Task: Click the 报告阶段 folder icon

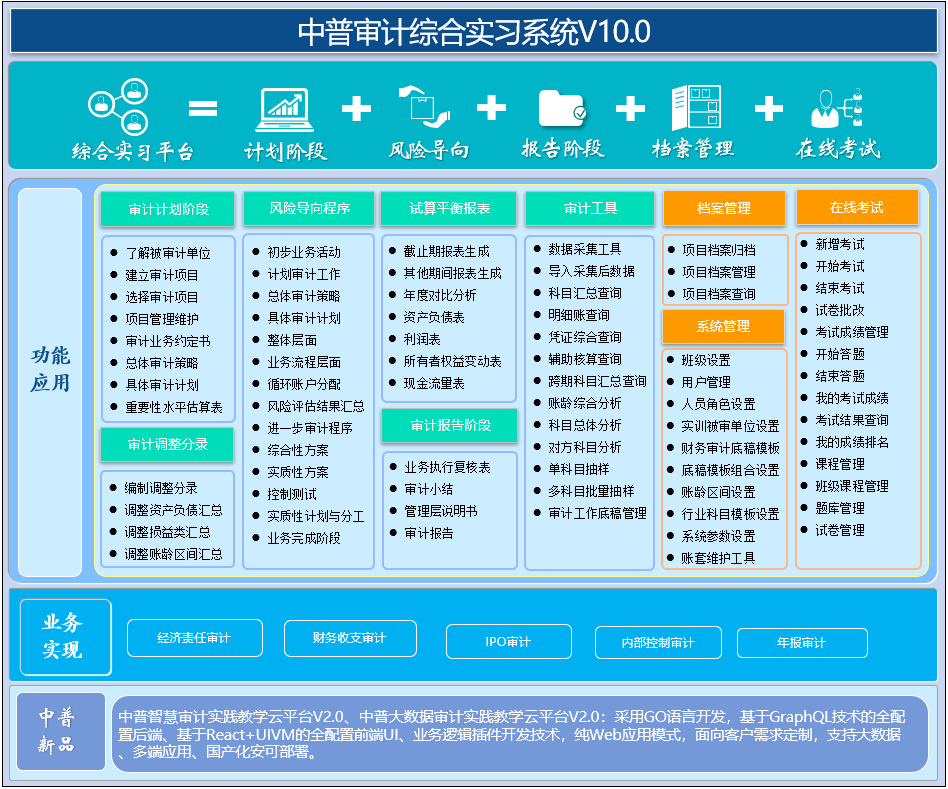Action: [x=562, y=109]
